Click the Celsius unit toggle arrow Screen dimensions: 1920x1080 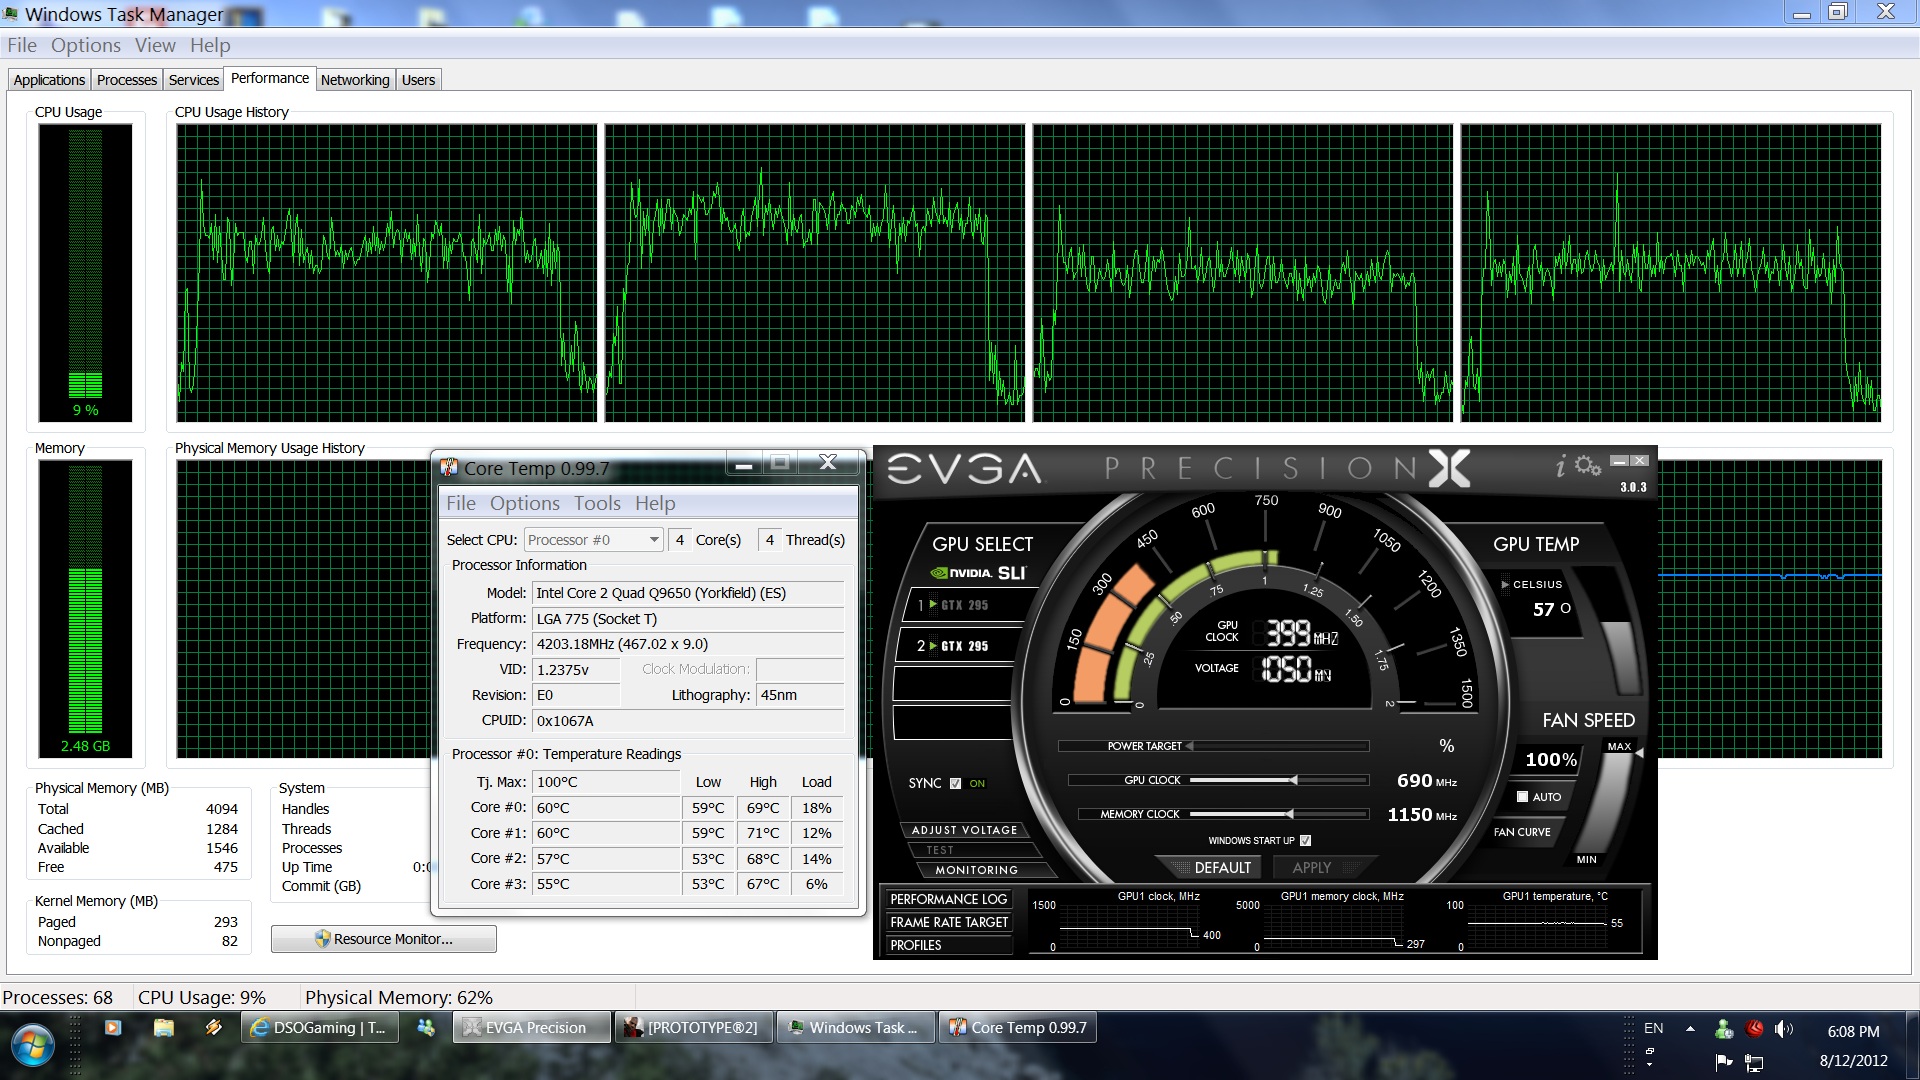1505,584
